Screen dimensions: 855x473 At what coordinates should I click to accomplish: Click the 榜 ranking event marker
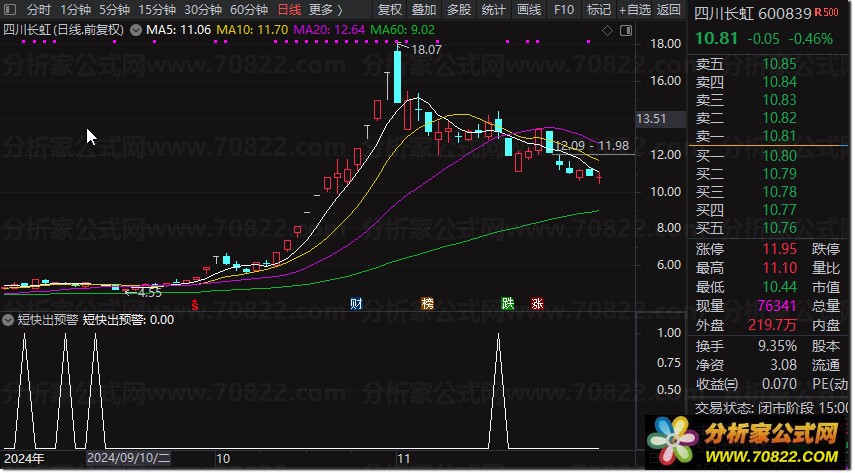pyautogui.click(x=428, y=304)
